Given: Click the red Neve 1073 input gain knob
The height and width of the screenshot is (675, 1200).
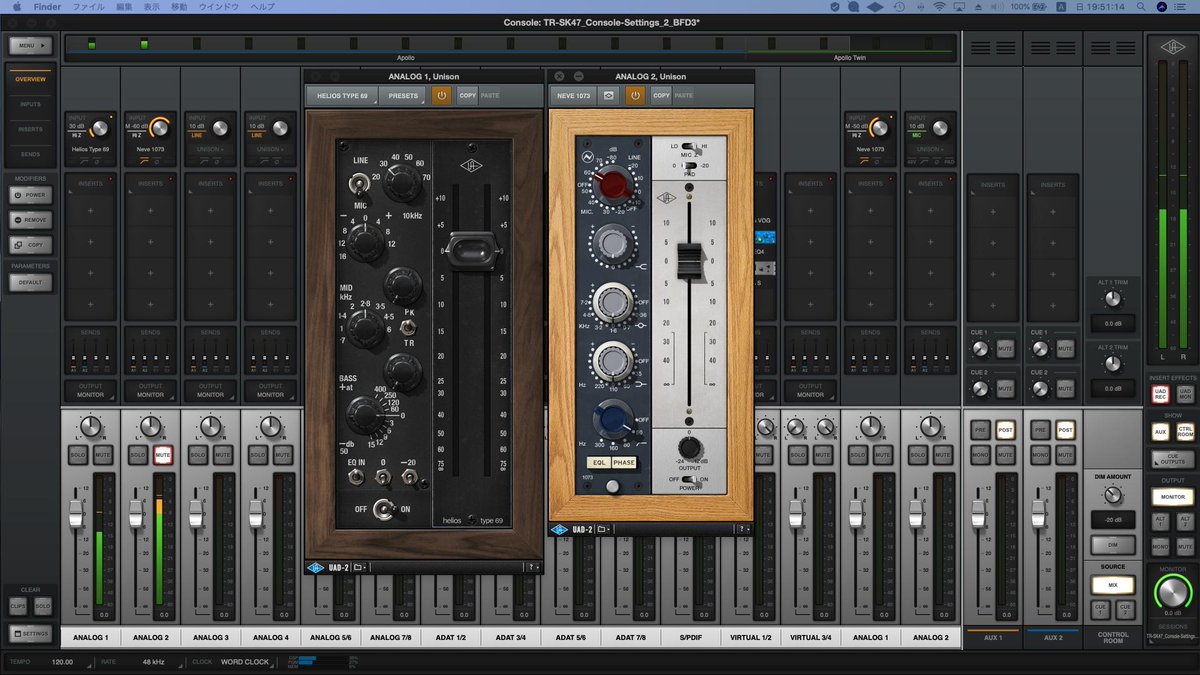Looking at the screenshot, I should tap(611, 185).
